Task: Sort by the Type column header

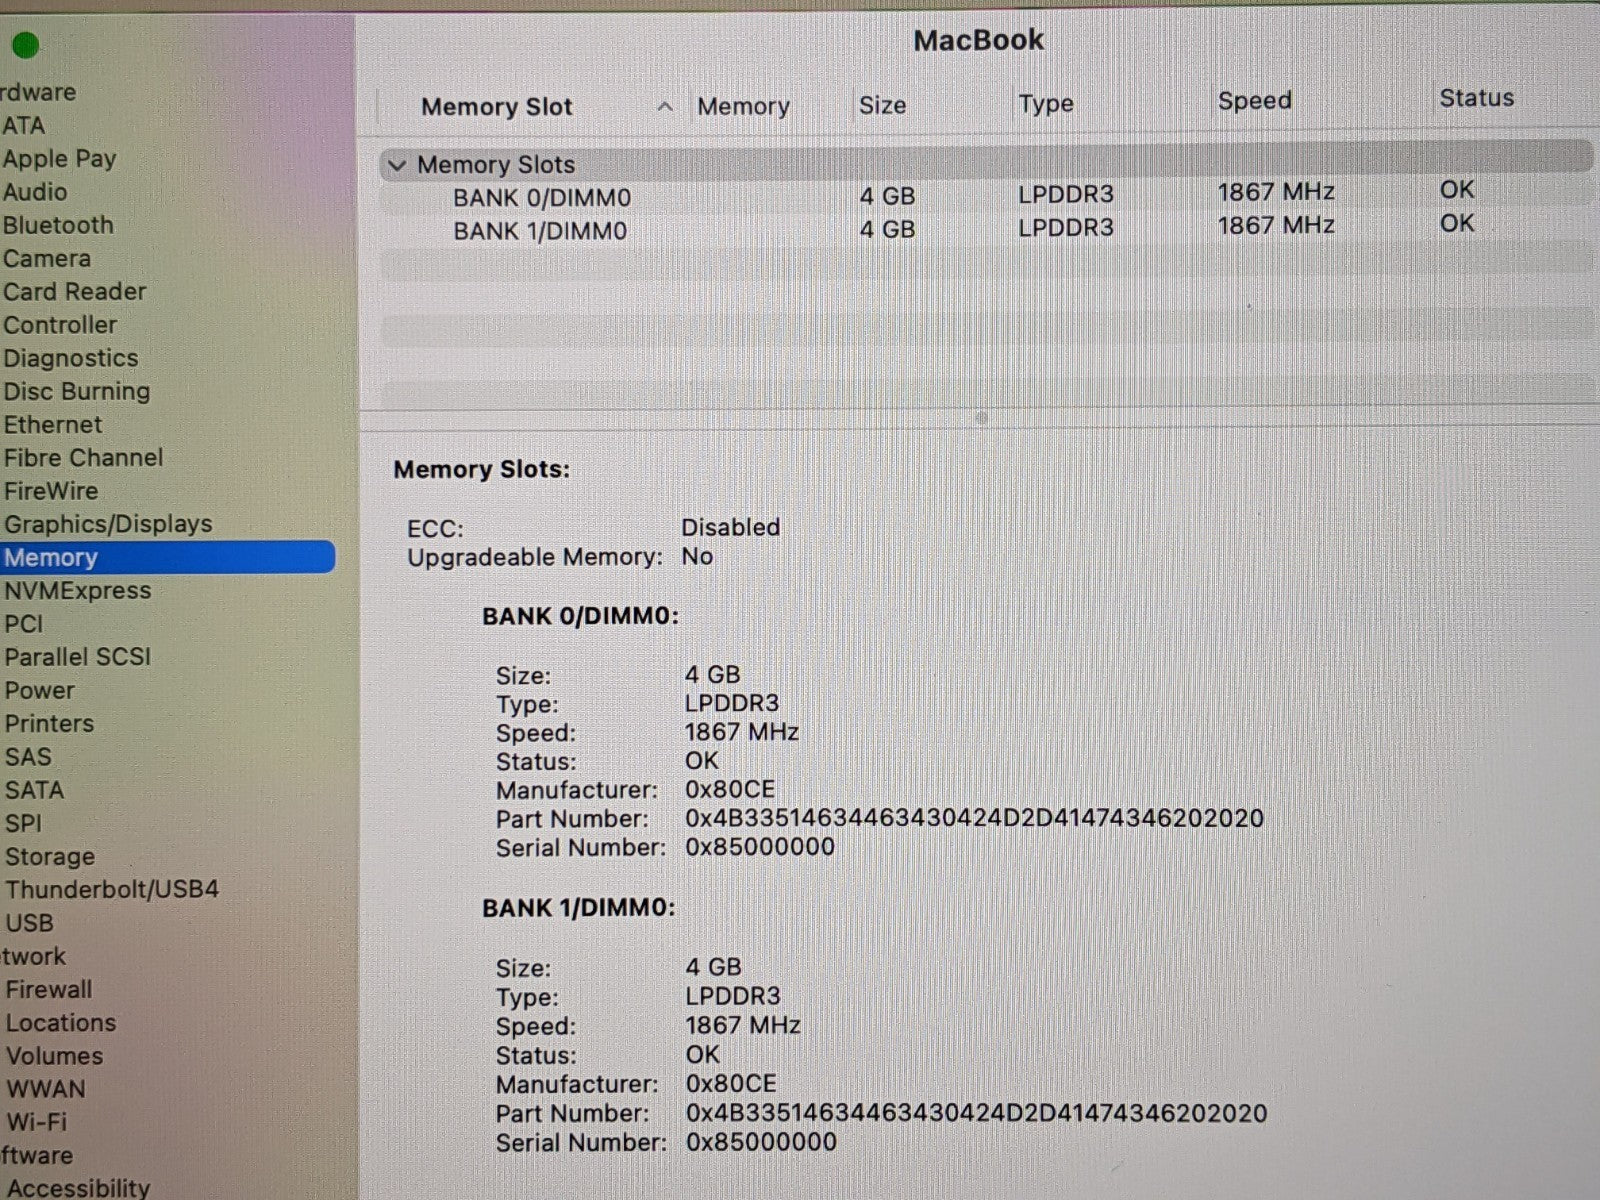Action: [1045, 103]
